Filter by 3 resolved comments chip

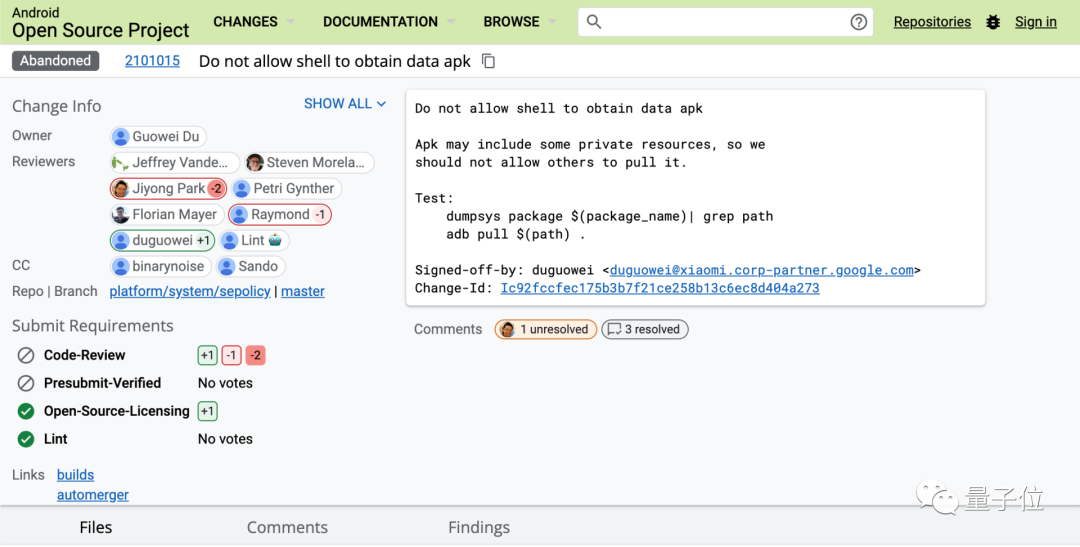pos(644,329)
